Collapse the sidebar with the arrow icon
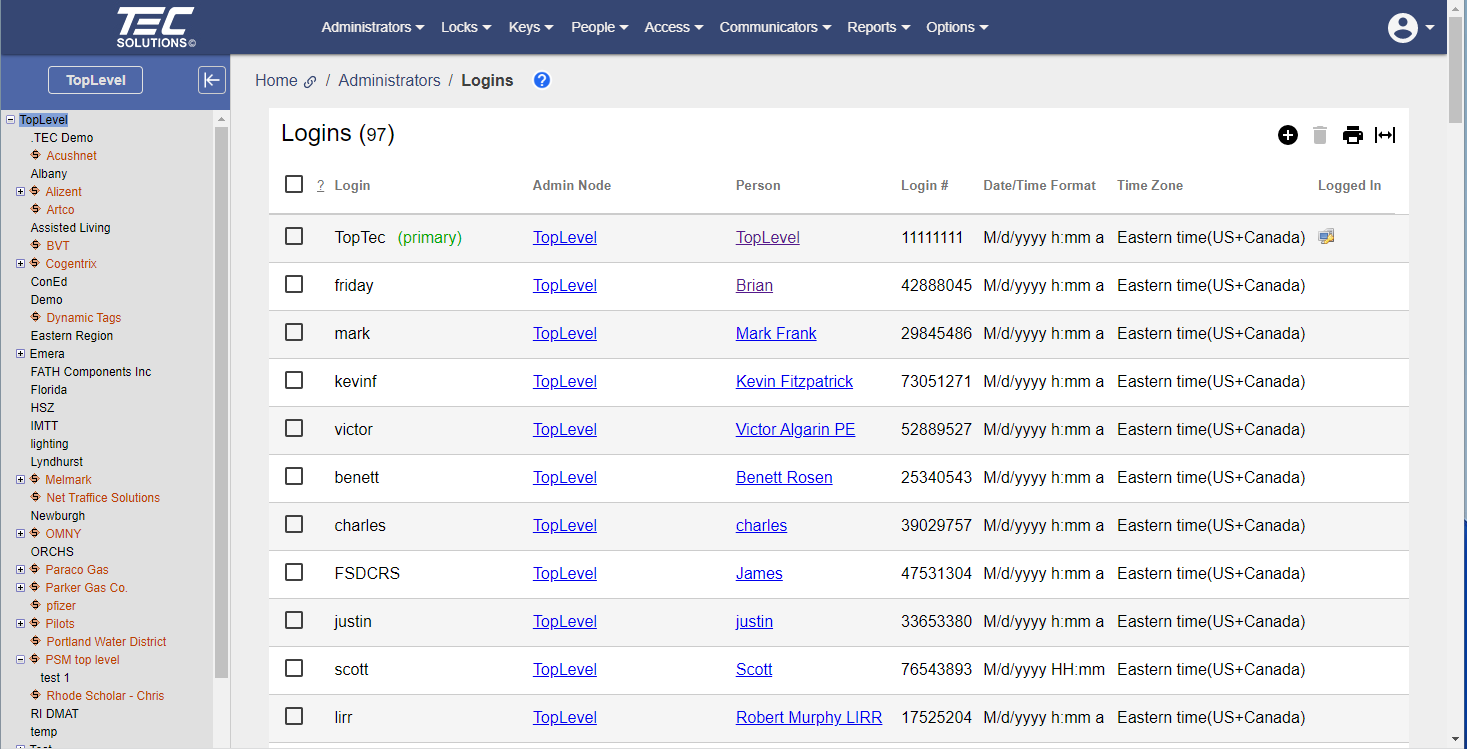 [212, 80]
